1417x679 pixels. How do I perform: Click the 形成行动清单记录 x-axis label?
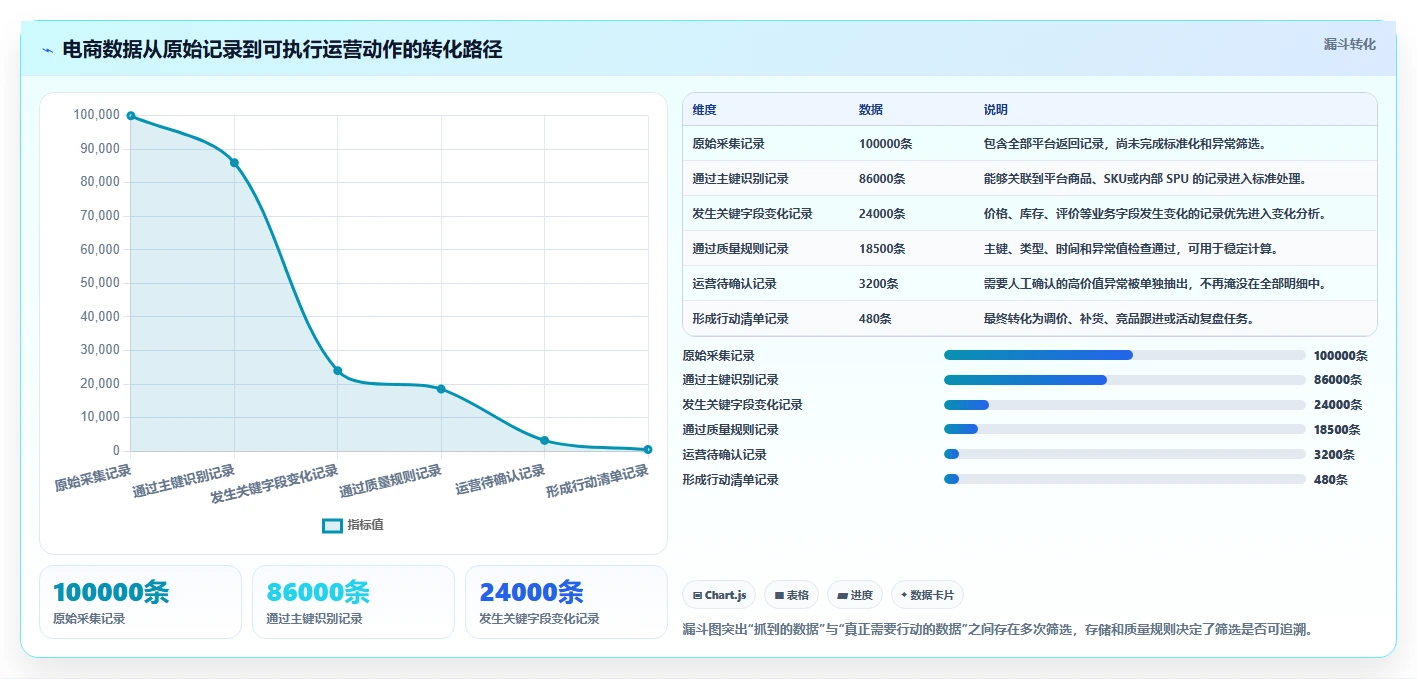pyautogui.click(x=597, y=482)
